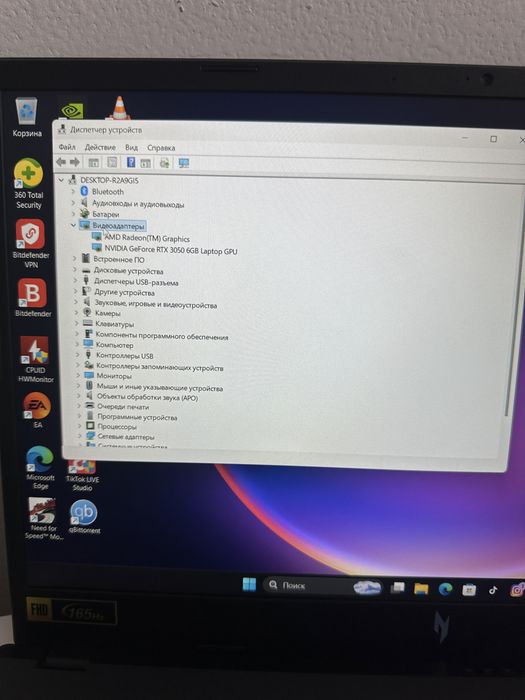Open Task View from the taskbar
The image size is (525, 700).
[x=397, y=588]
